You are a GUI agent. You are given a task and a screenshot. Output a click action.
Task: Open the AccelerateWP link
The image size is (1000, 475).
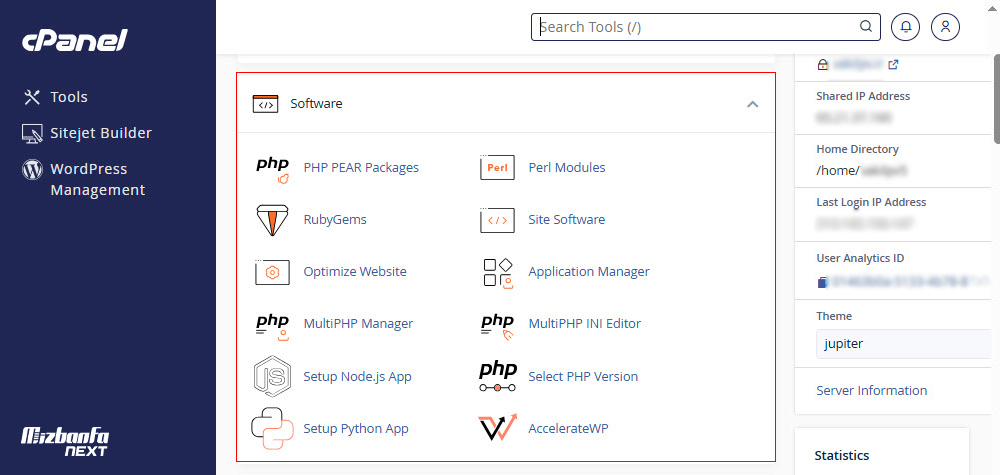click(568, 428)
